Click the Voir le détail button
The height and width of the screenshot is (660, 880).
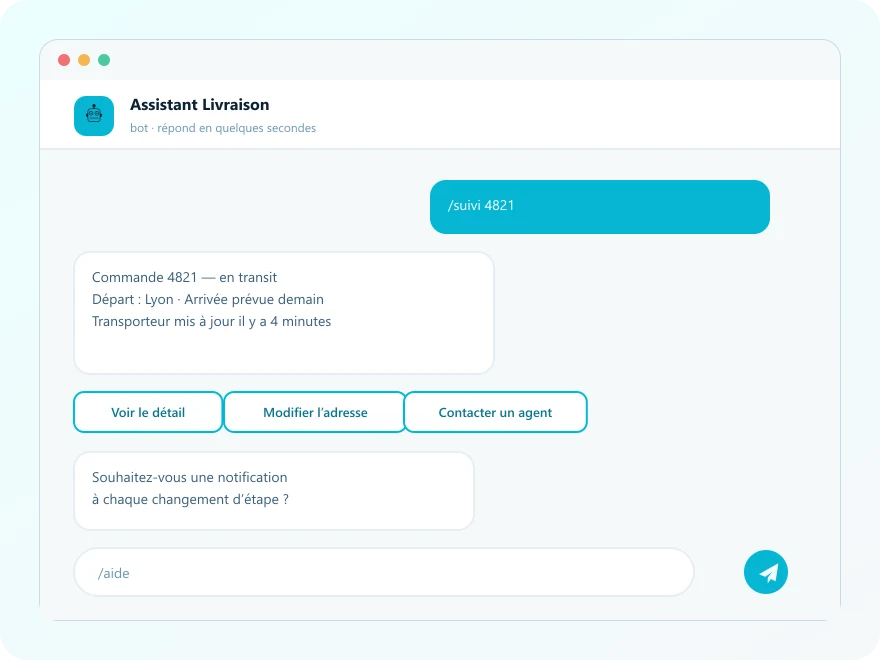148,412
